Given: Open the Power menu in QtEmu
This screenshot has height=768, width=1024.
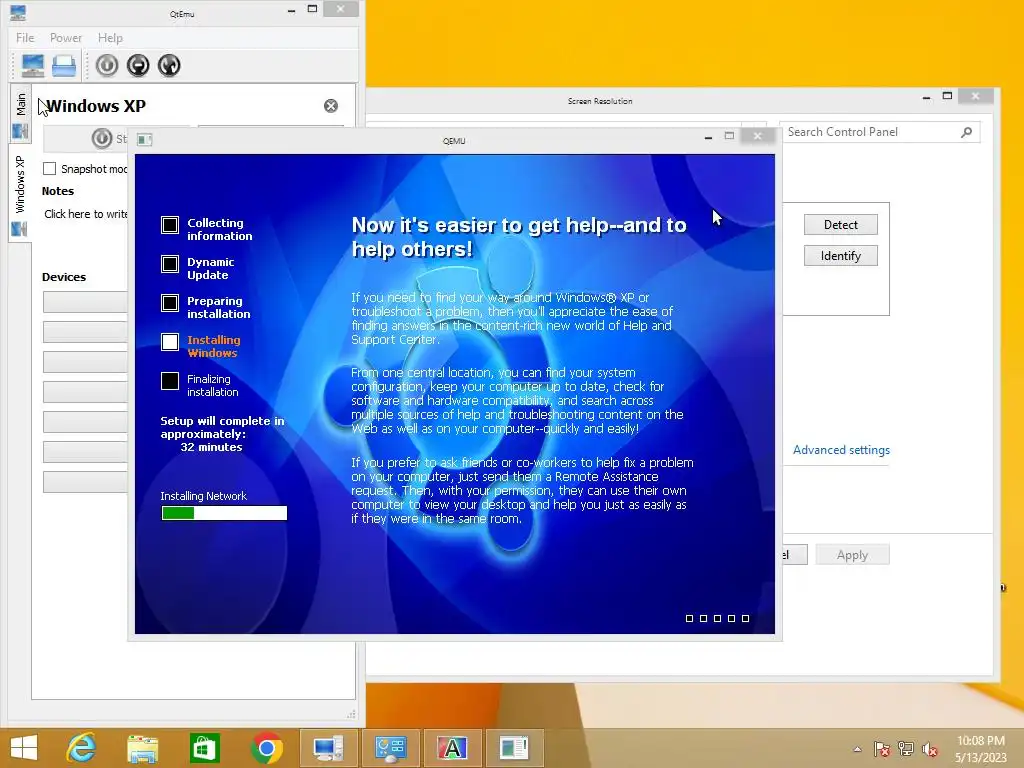Looking at the screenshot, I should tap(66, 38).
